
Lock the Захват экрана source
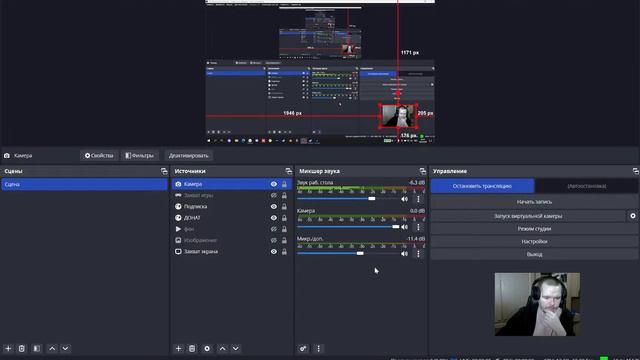pyautogui.click(x=284, y=252)
